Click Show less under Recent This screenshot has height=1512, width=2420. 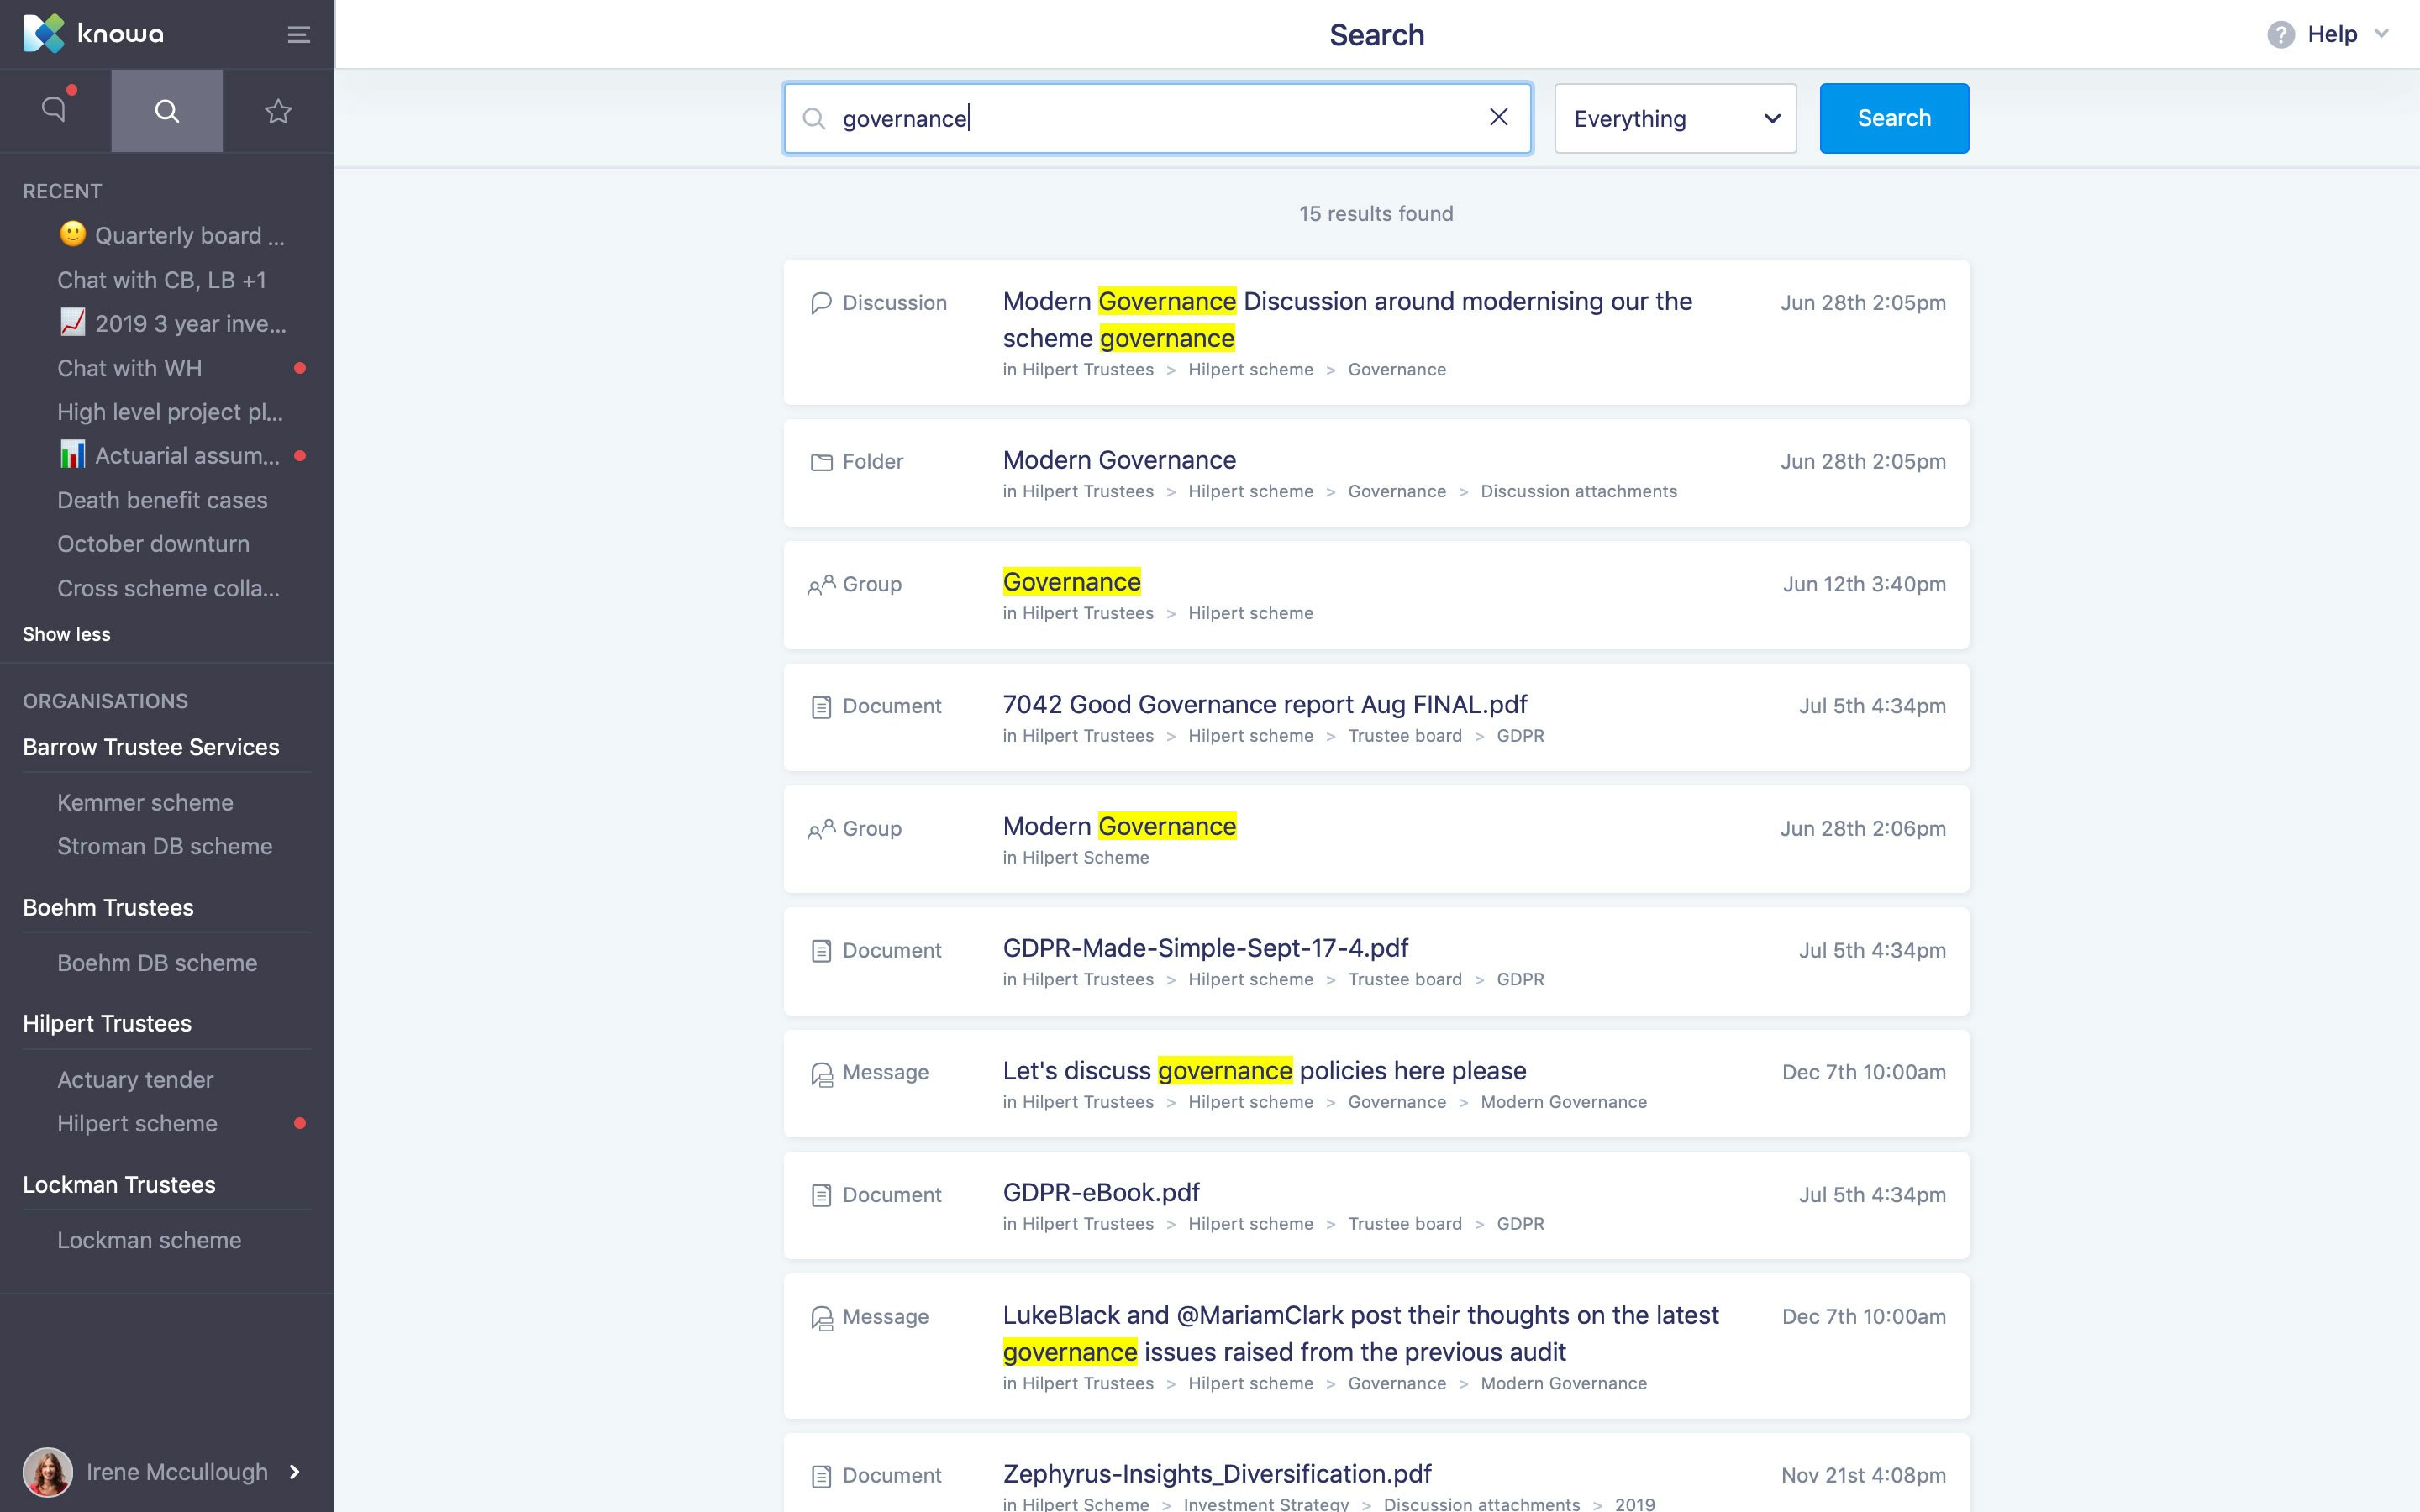point(67,634)
